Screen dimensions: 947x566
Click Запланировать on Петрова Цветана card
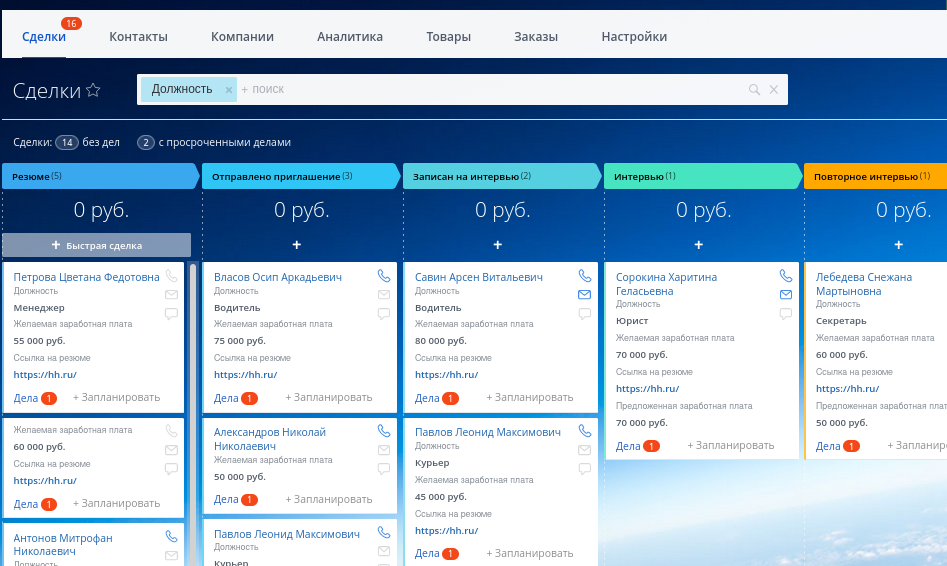point(117,397)
